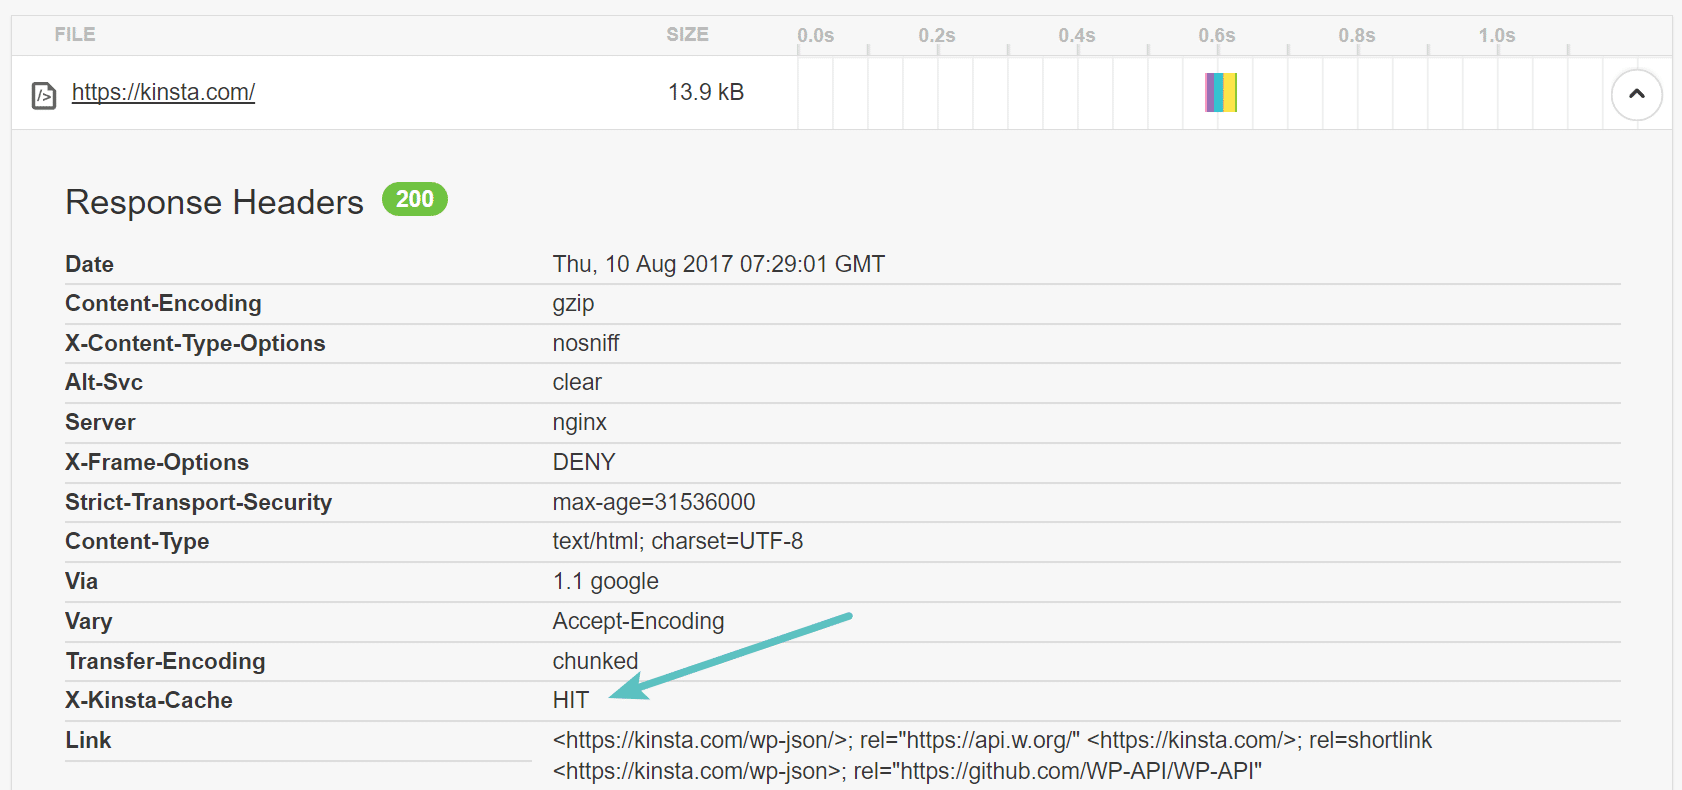Select the Accept-Encoding value
The image size is (1682, 790).
[x=638, y=621]
